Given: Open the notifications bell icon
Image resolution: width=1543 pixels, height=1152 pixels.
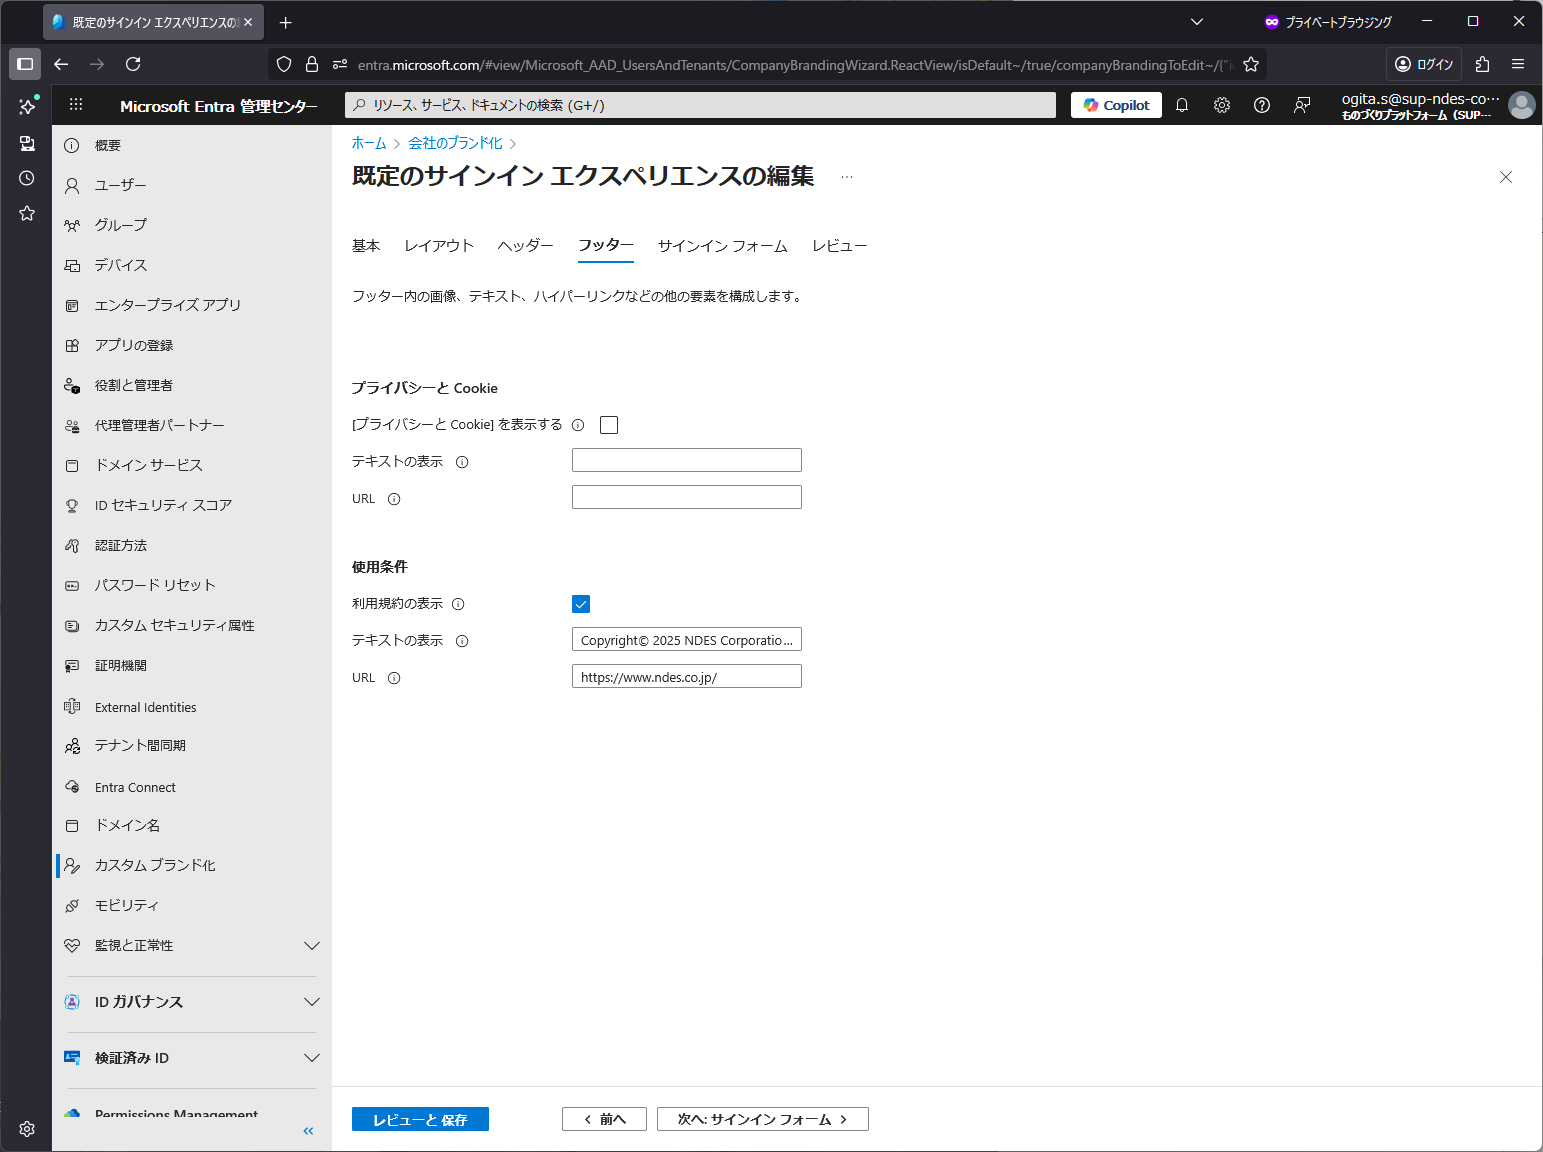Looking at the screenshot, I should click(x=1182, y=105).
